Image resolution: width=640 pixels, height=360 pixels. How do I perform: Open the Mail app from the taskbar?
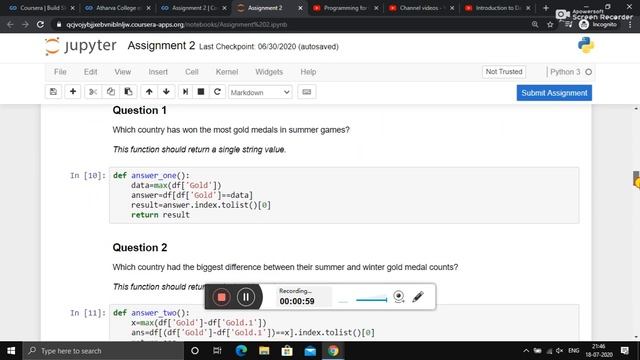click(310, 351)
